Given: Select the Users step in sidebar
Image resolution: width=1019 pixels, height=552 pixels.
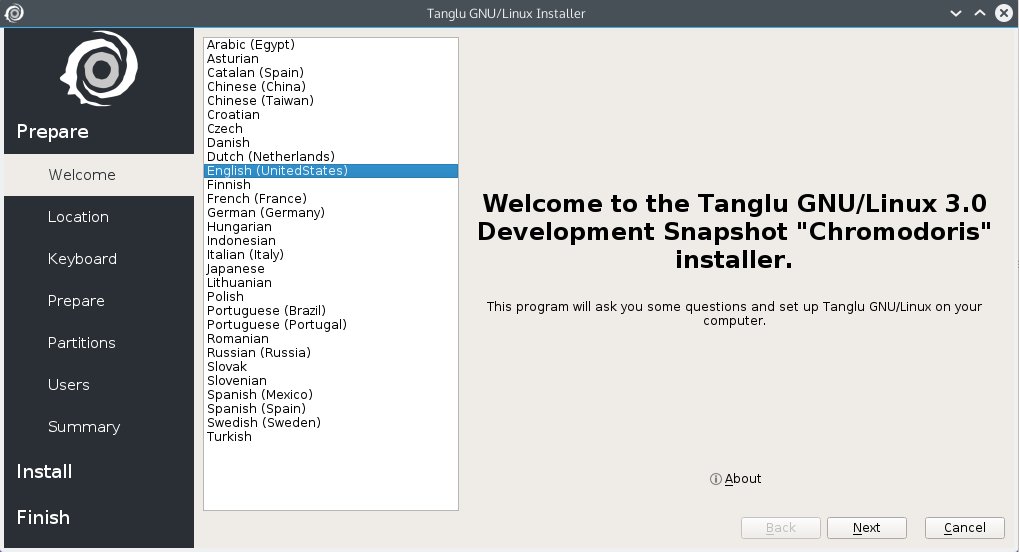Looking at the screenshot, I should [99, 385].
